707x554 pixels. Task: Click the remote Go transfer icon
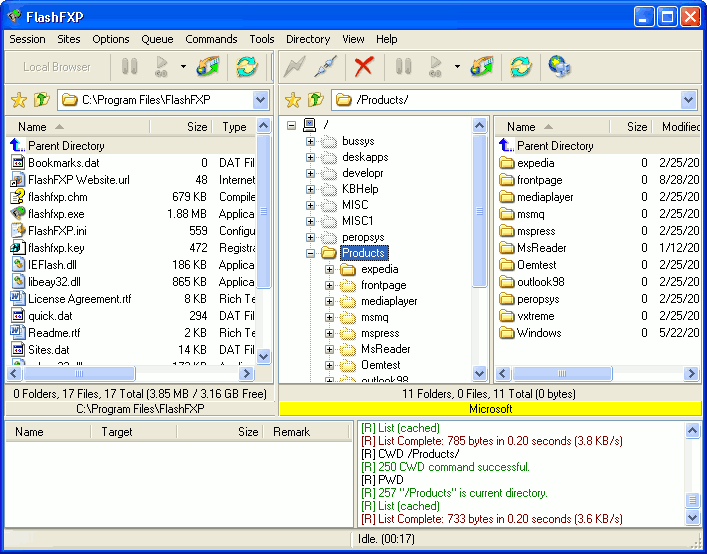(435, 67)
